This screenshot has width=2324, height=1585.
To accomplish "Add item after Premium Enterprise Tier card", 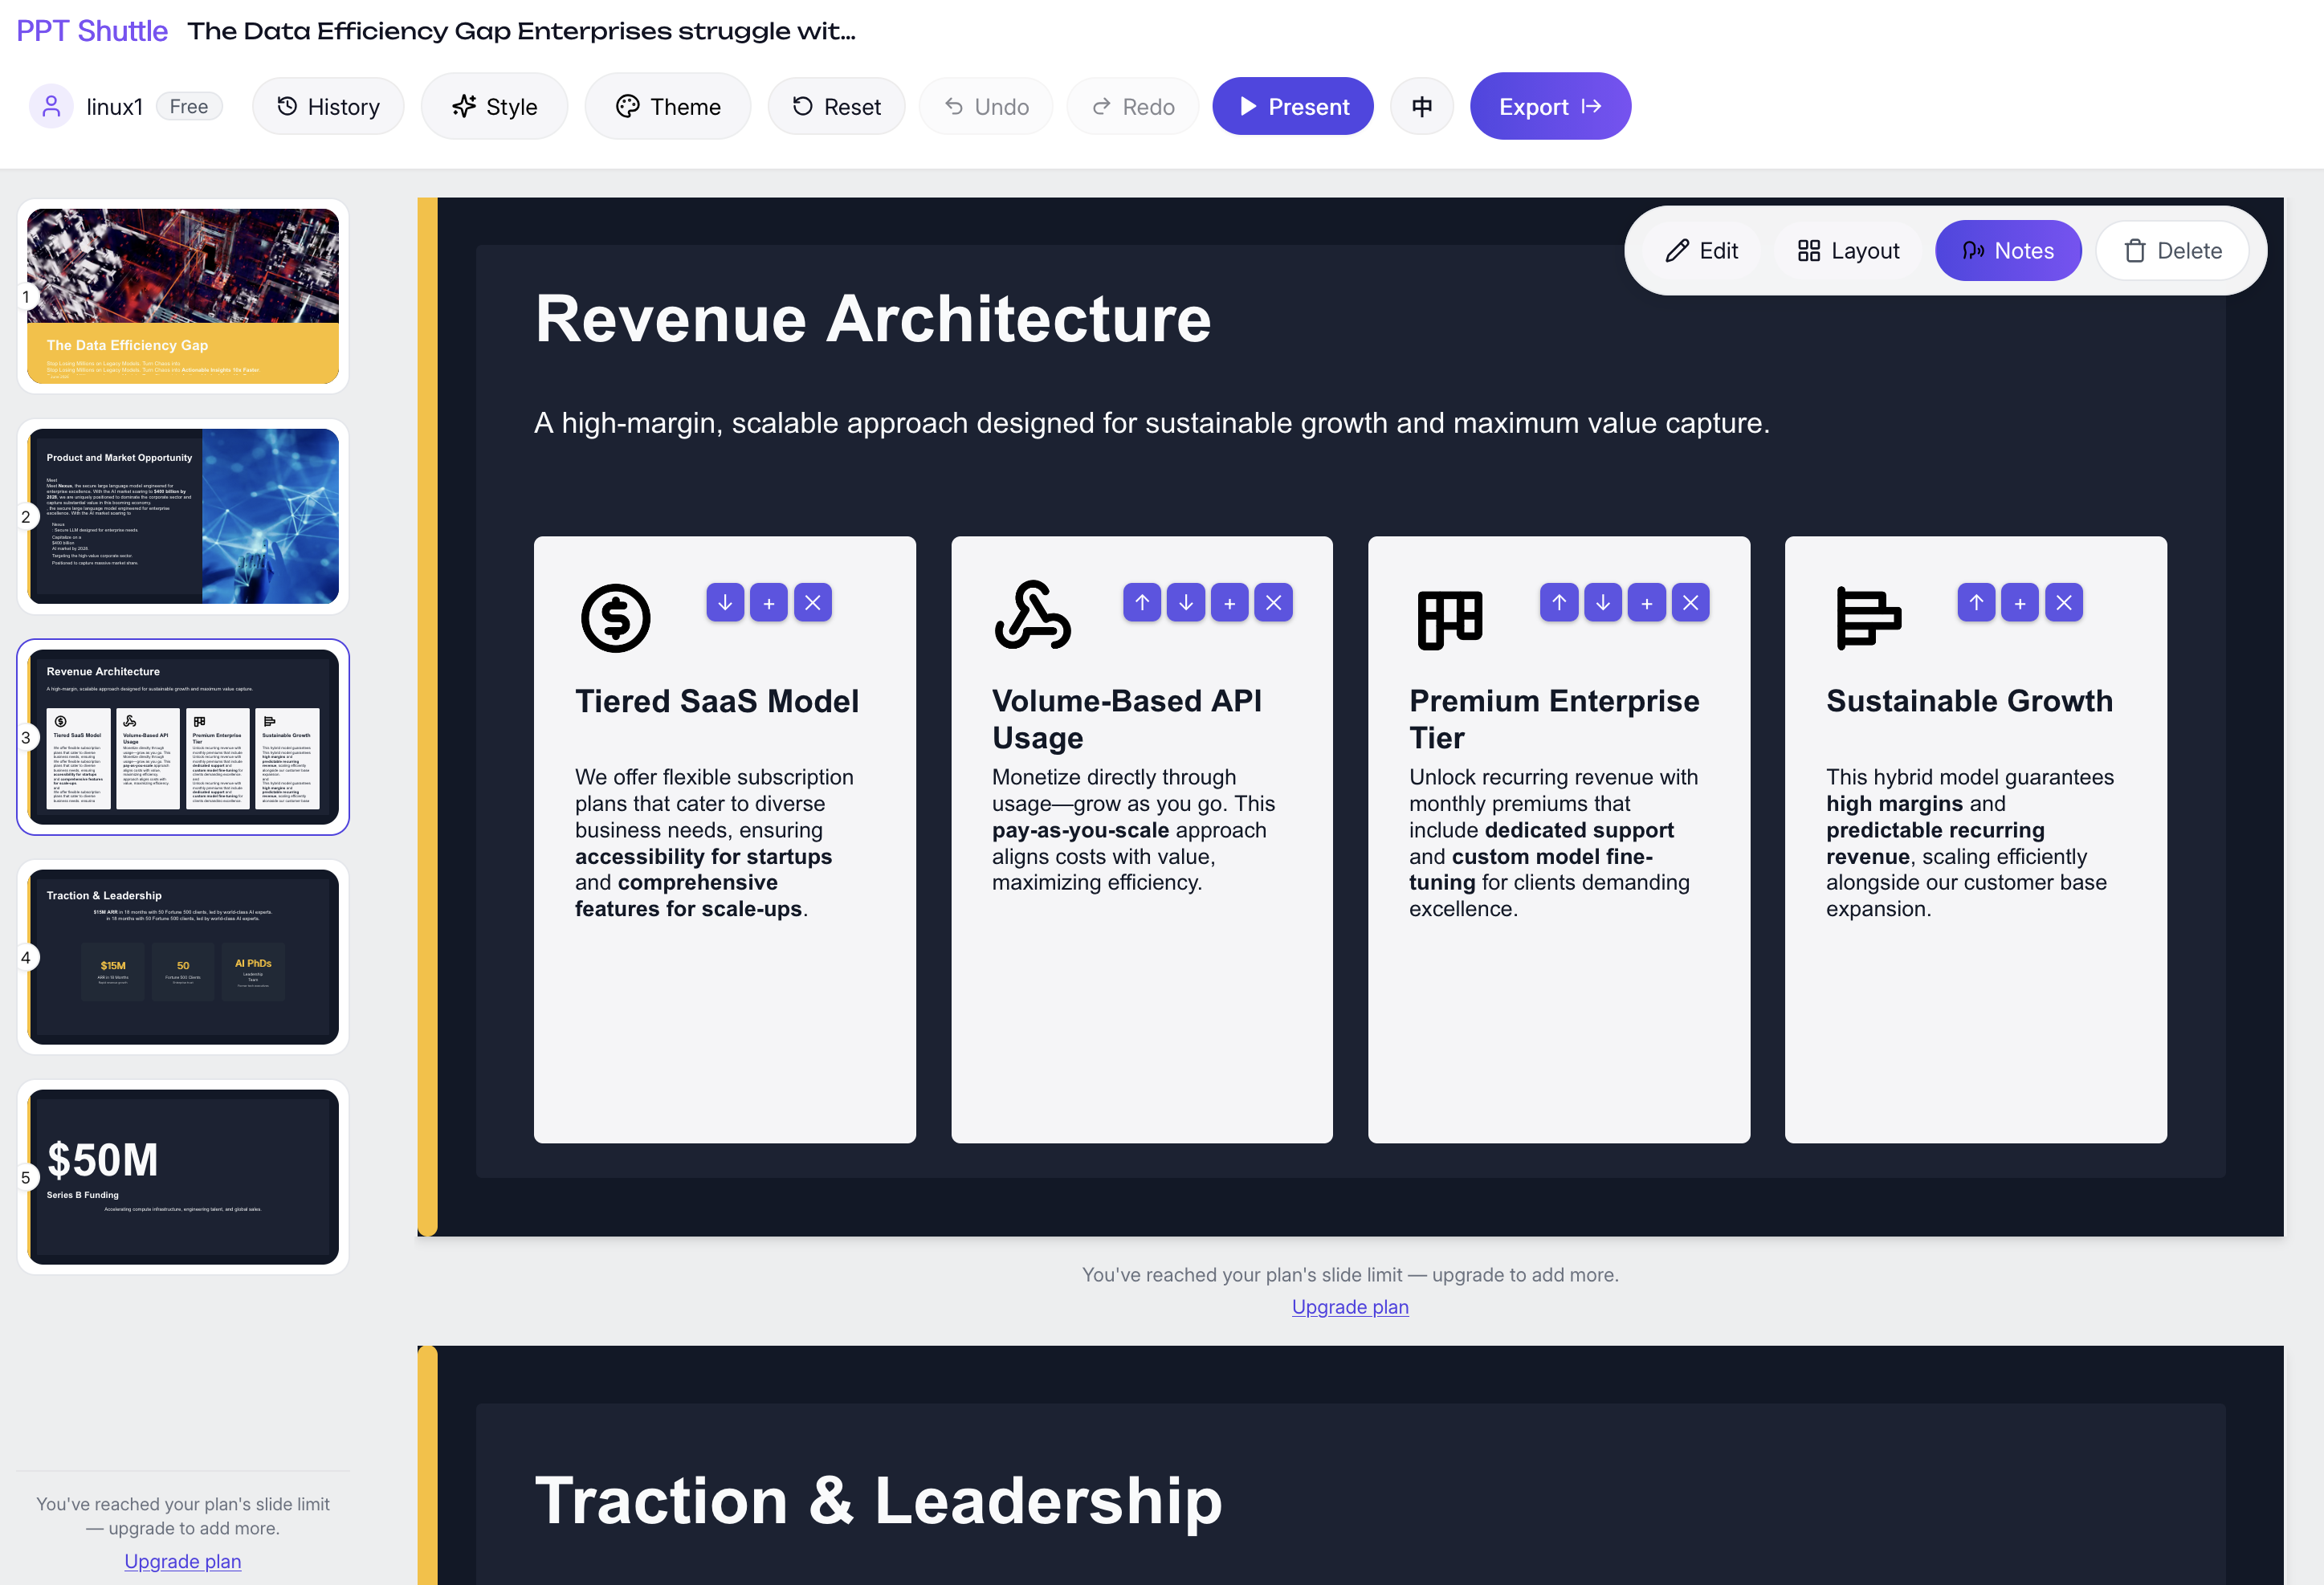I will (1647, 603).
